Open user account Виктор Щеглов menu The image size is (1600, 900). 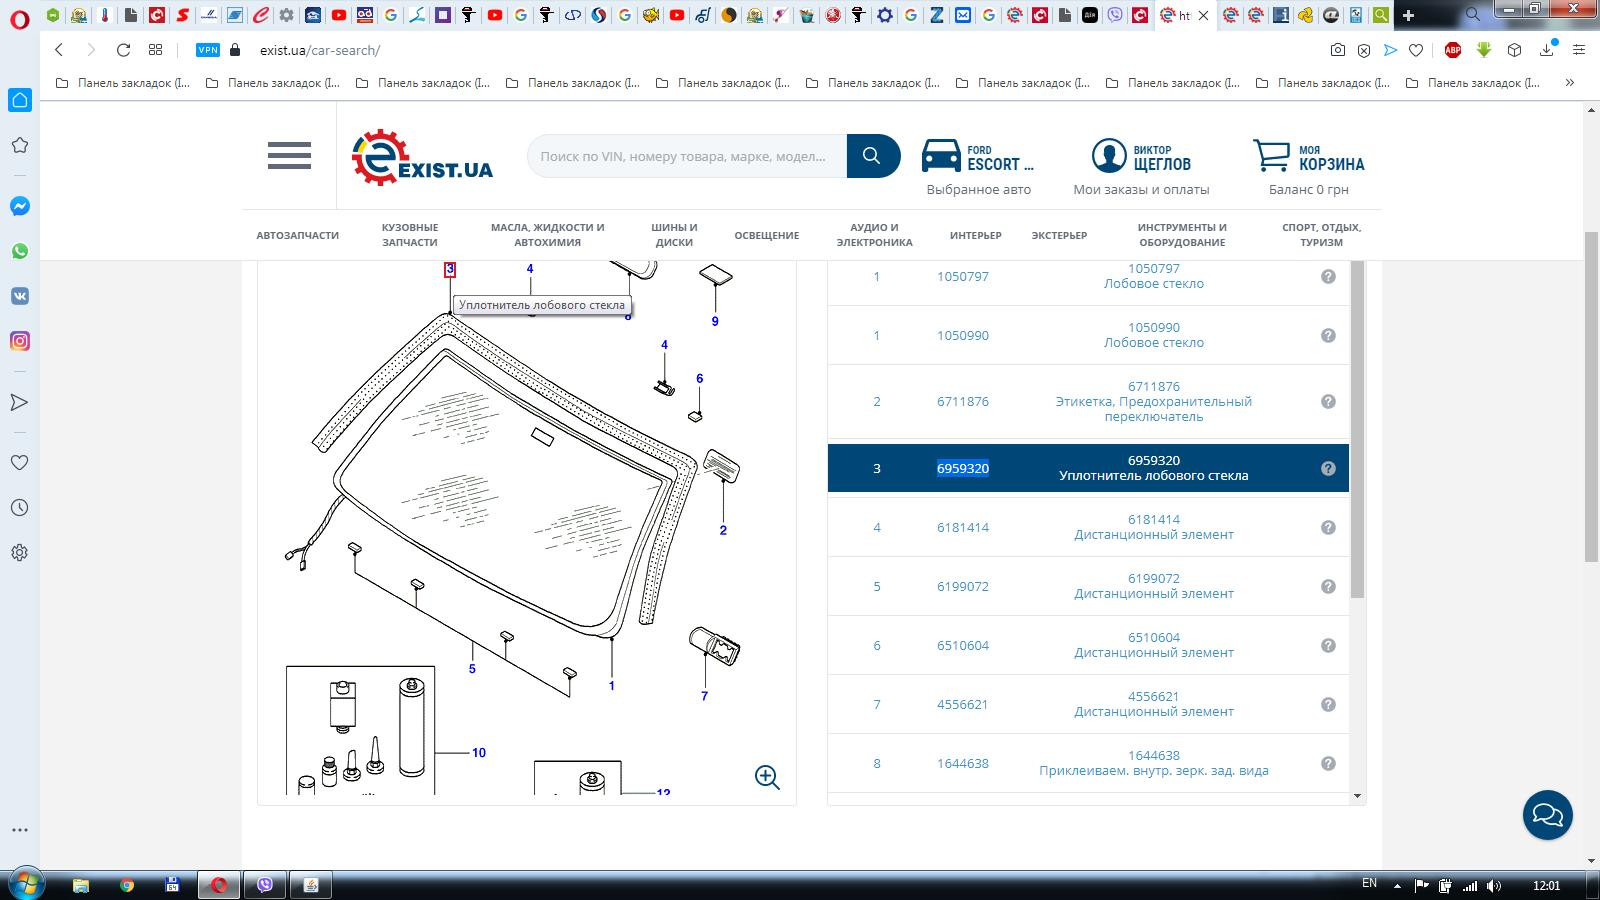point(1141,158)
